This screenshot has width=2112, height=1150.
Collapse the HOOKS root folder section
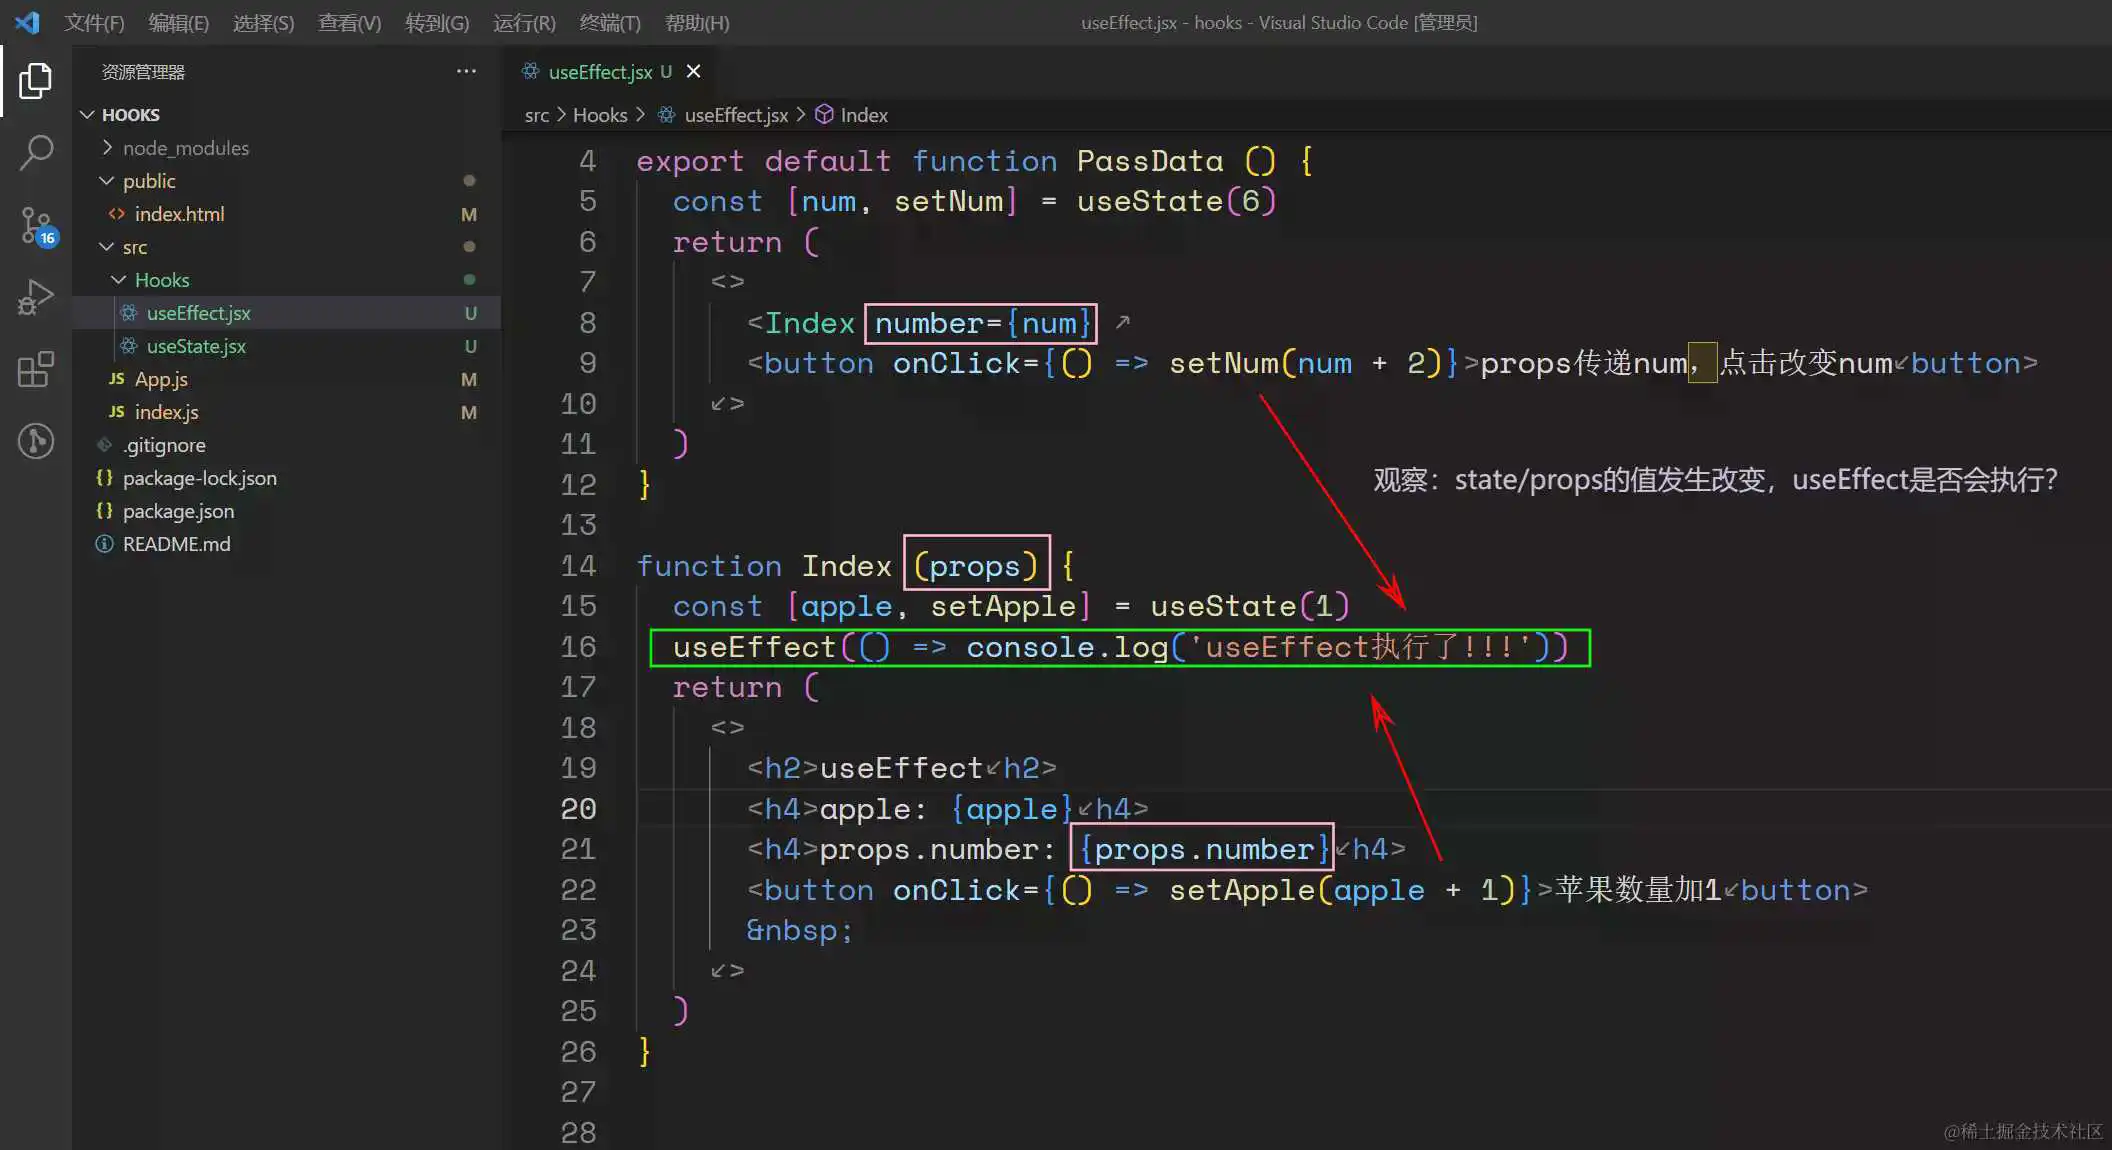click(87, 115)
